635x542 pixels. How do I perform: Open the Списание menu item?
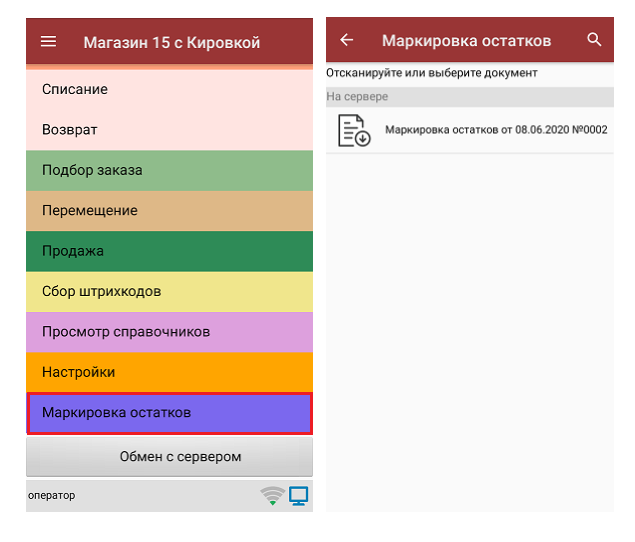tap(169, 90)
